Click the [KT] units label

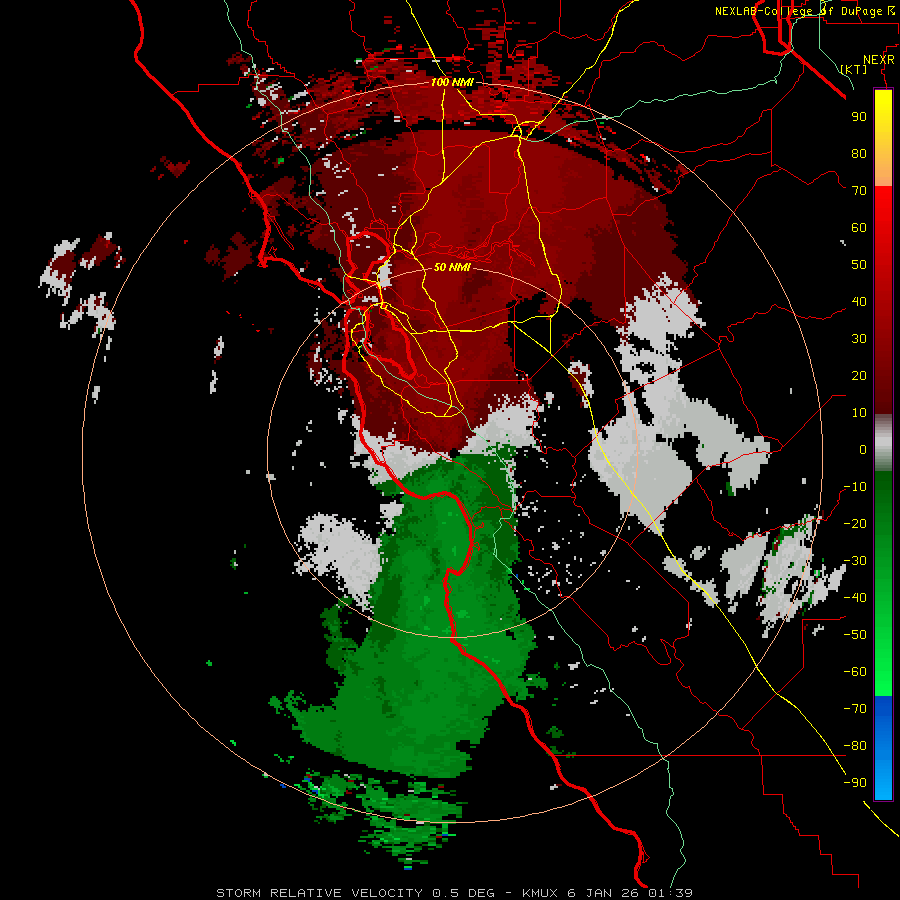click(x=854, y=69)
